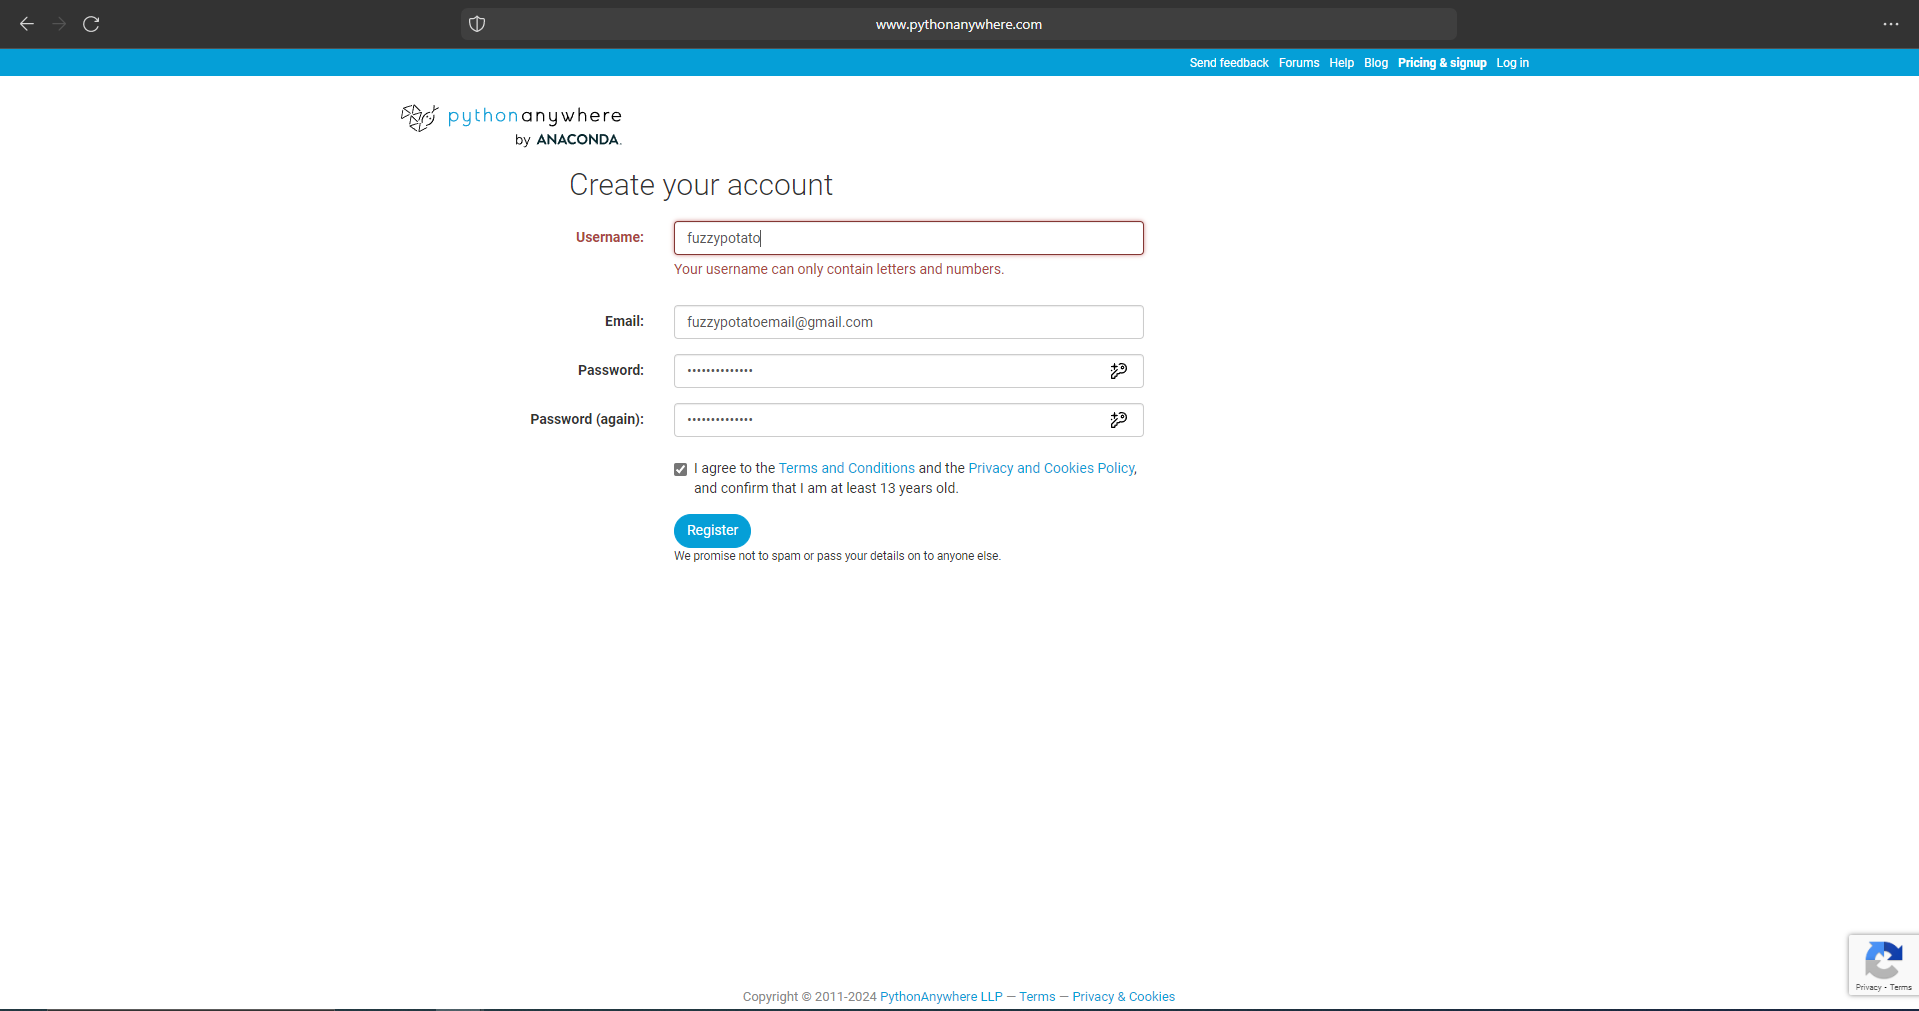
Task: Click Send feedback in the top bar
Action: click(x=1228, y=62)
